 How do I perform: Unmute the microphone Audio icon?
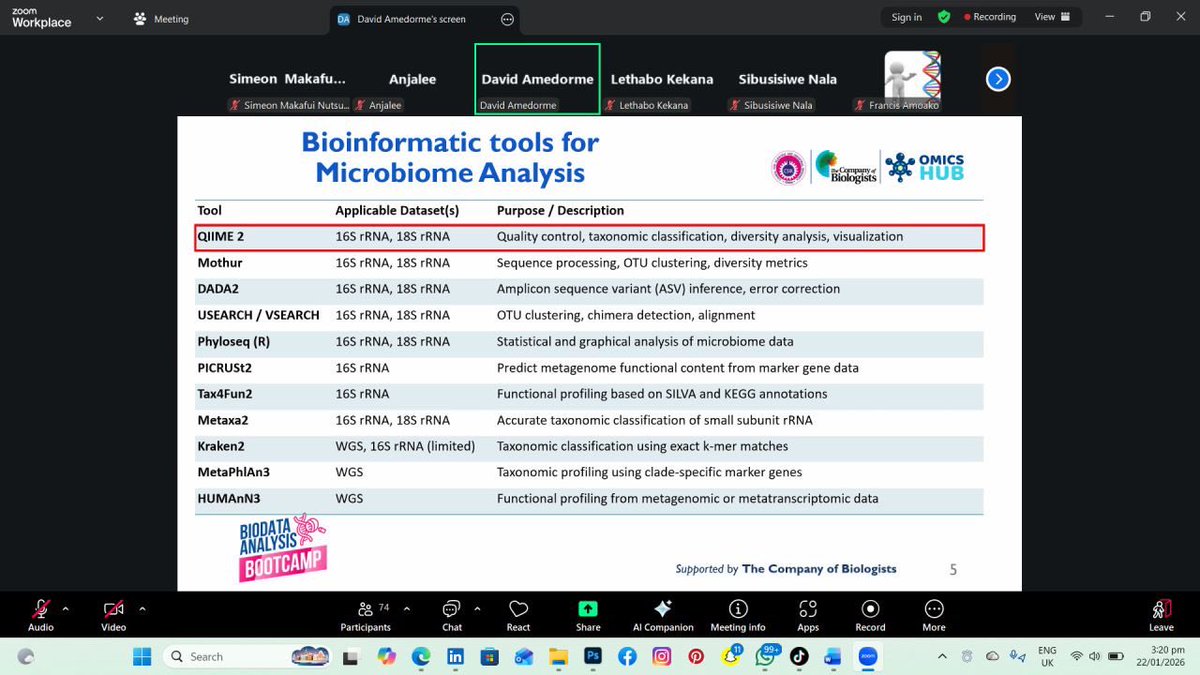click(41, 609)
